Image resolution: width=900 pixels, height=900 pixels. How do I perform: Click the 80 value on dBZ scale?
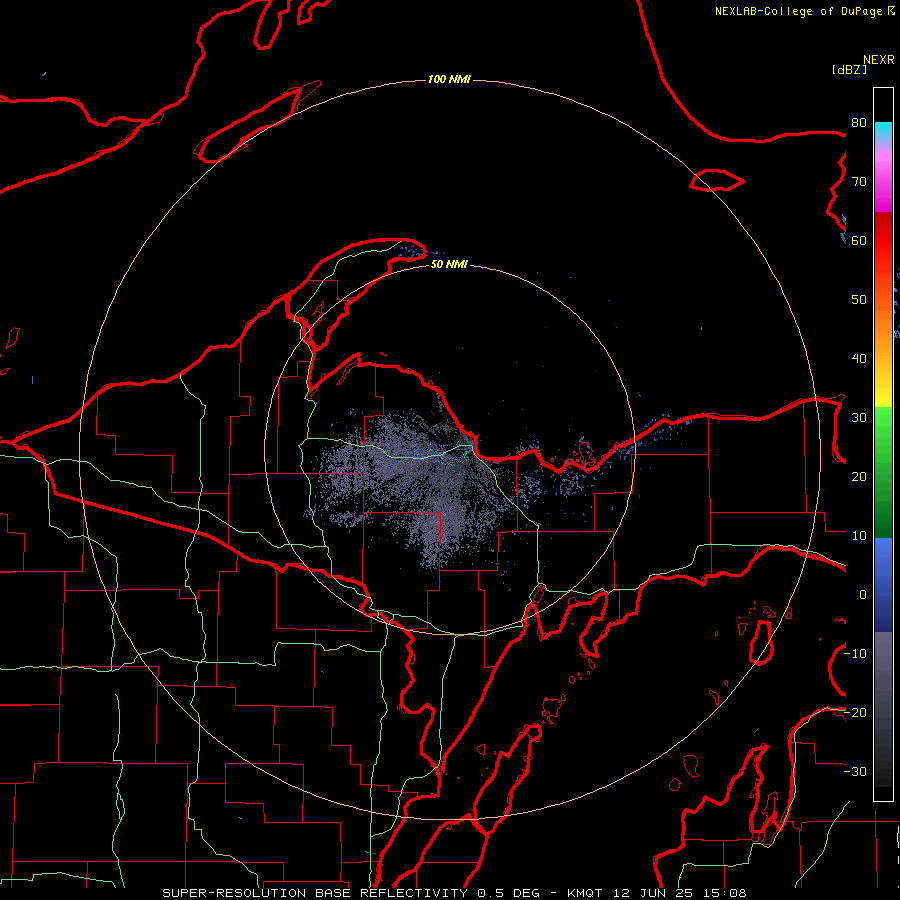[x=859, y=123]
